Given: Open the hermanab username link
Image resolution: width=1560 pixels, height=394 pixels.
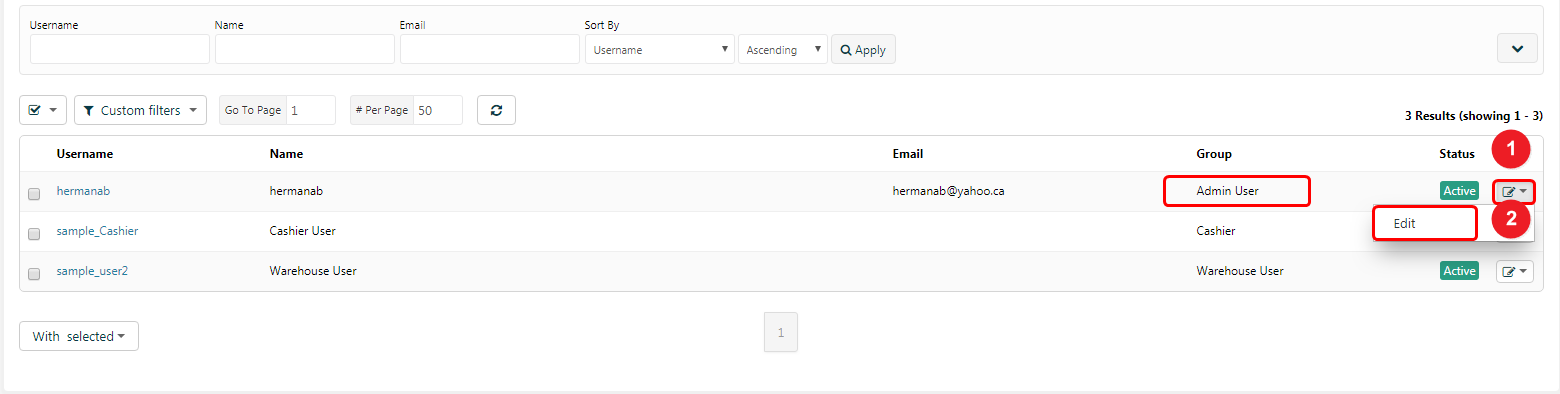Looking at the screenshot, I should (x=83, y=190).
